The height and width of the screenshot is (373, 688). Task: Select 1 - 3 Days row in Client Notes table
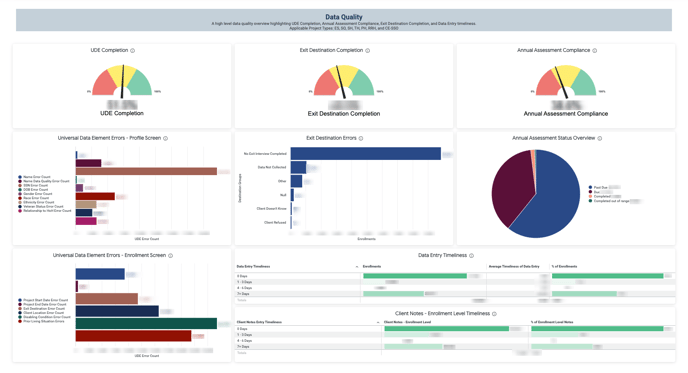coord(455,335)
